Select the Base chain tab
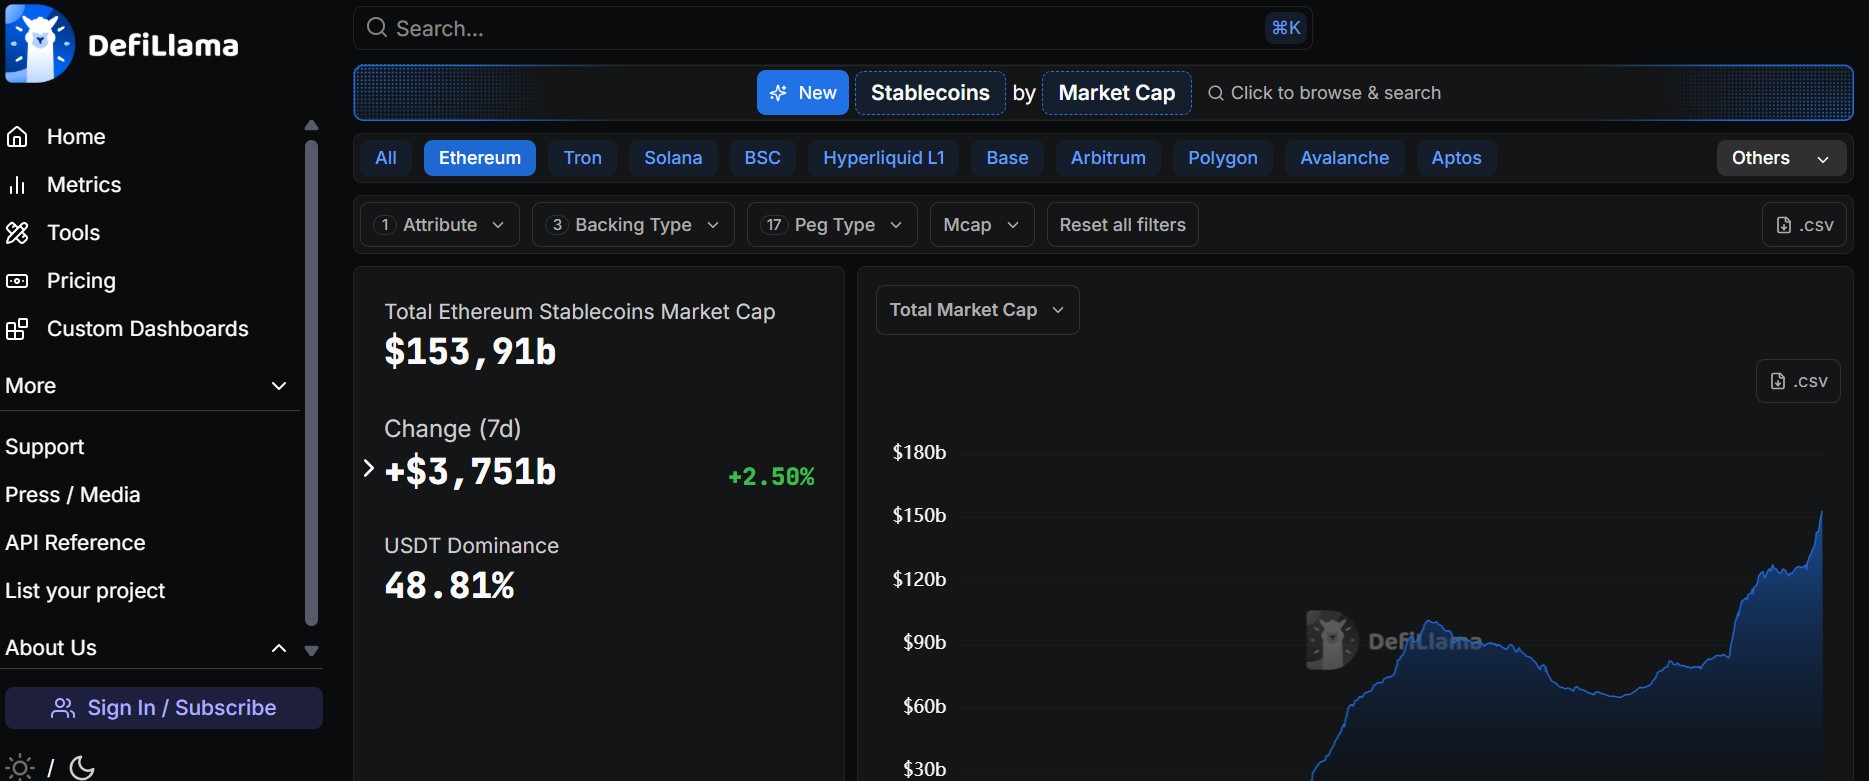Image resolution: width=1869 pixels, height=781 pixels. click(1007, 158)
